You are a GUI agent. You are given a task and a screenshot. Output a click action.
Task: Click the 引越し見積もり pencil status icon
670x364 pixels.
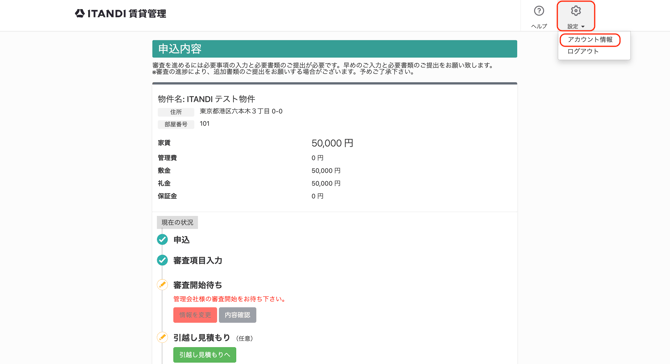[162, 338]
